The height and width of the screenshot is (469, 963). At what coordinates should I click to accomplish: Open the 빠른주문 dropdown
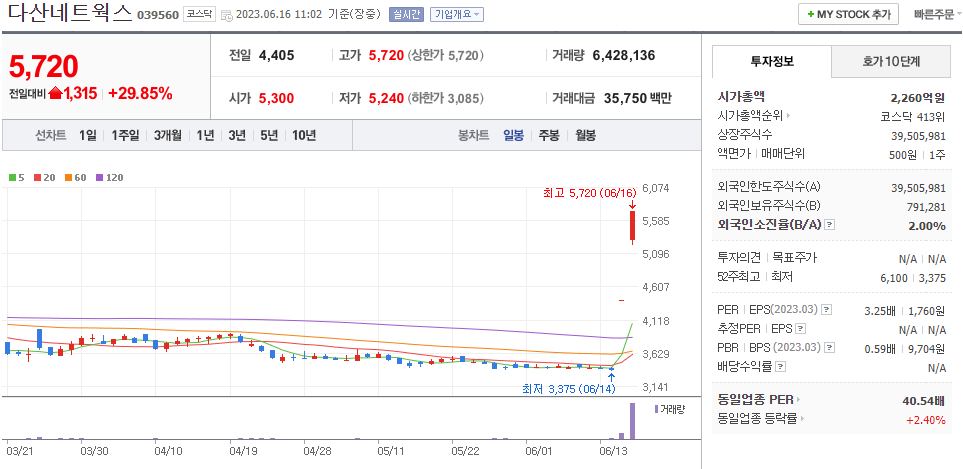pos(936,14)
